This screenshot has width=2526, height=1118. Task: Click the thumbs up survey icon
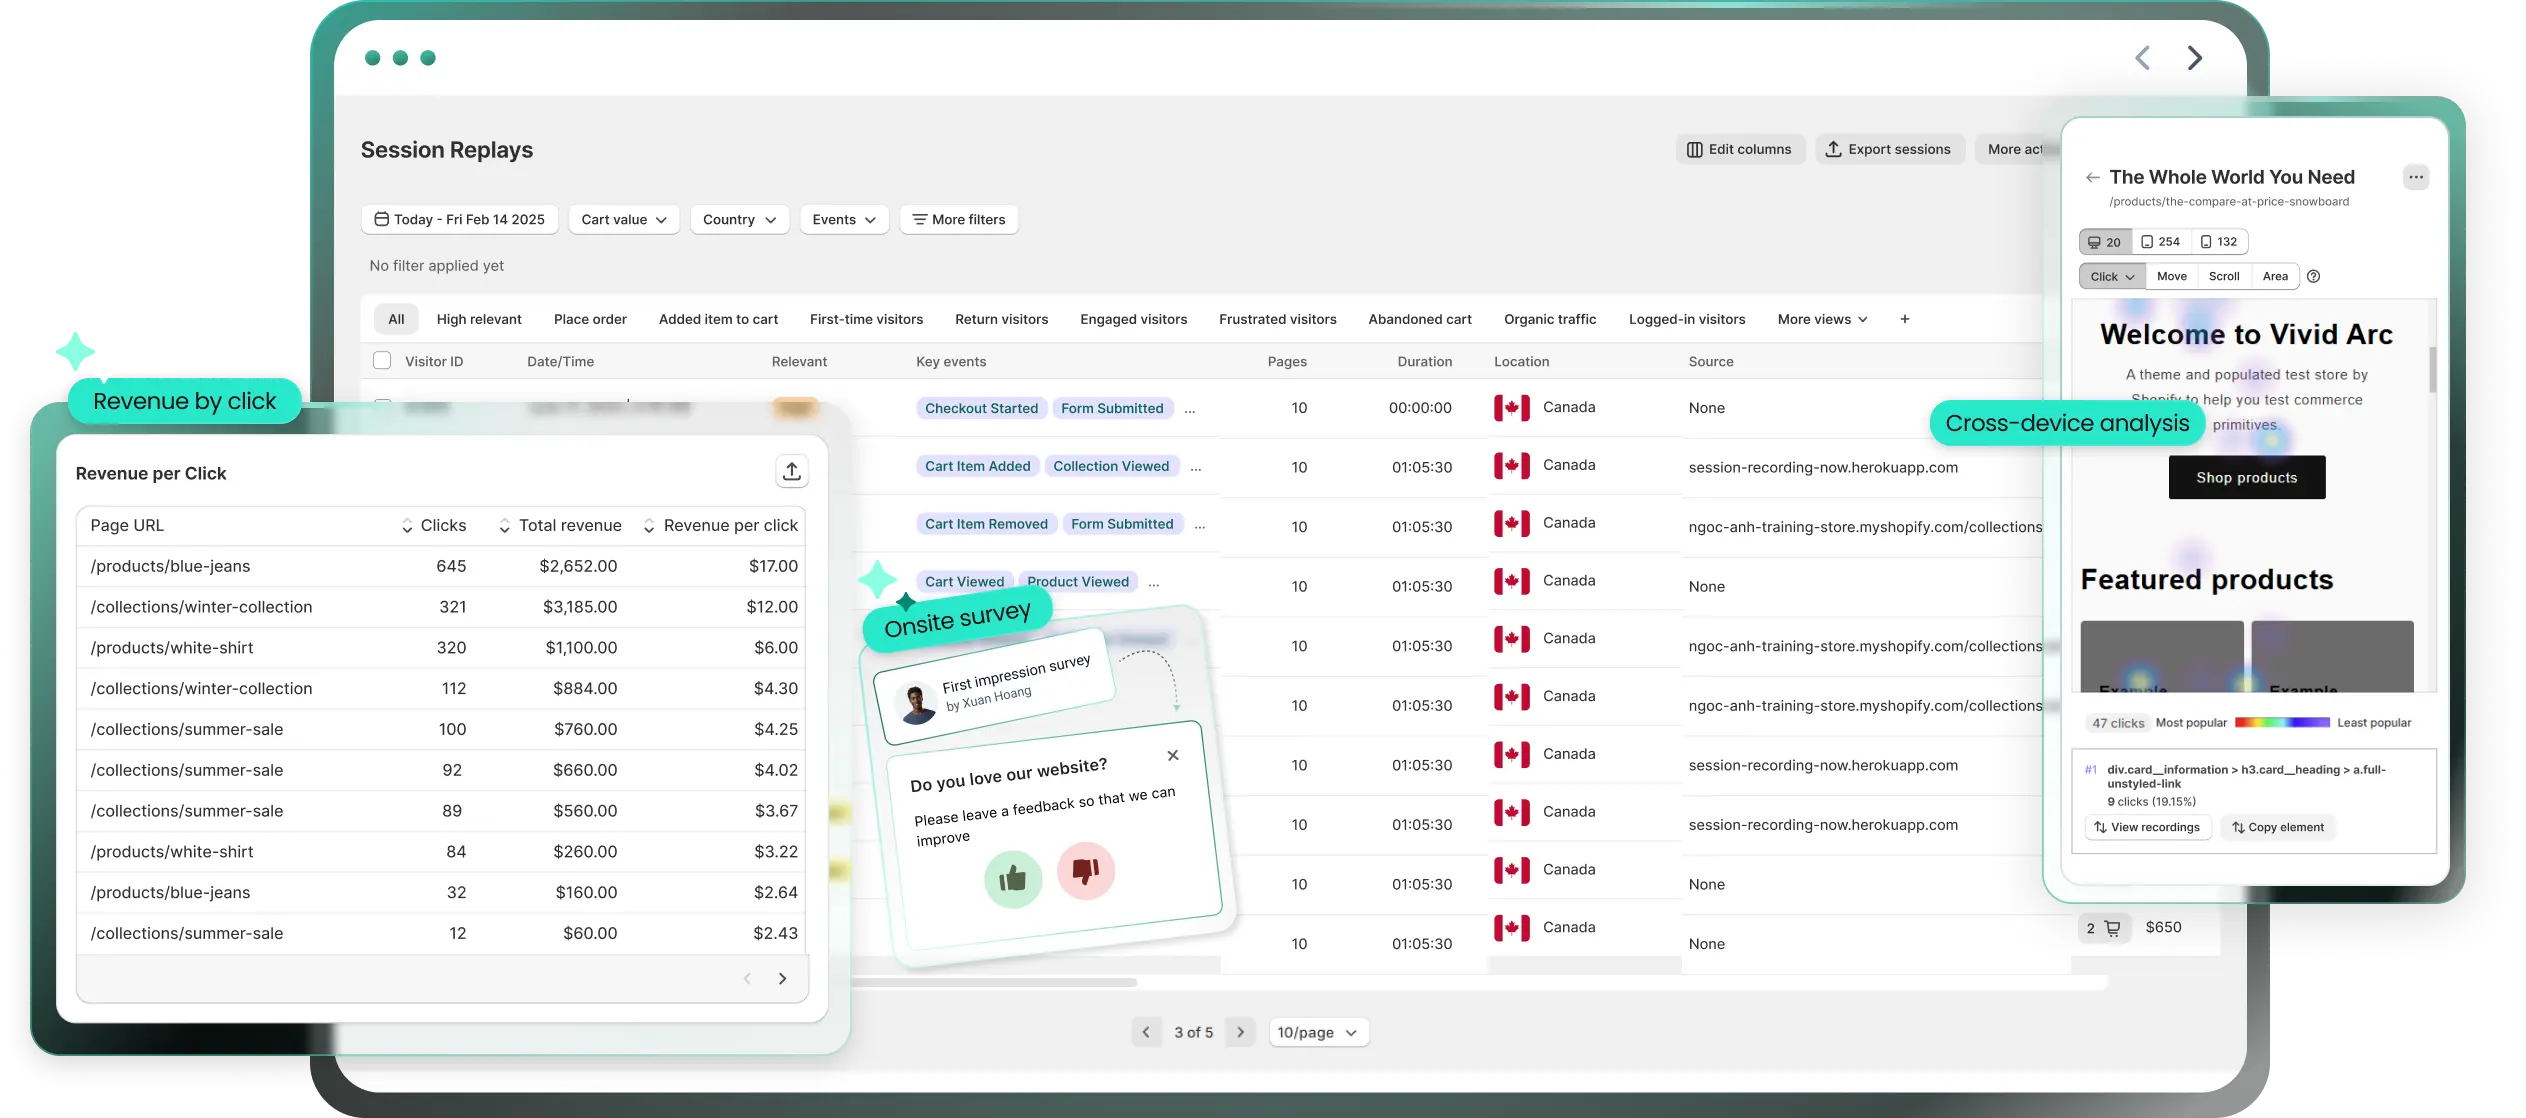pyautogui.click(x=1012, y=879)
